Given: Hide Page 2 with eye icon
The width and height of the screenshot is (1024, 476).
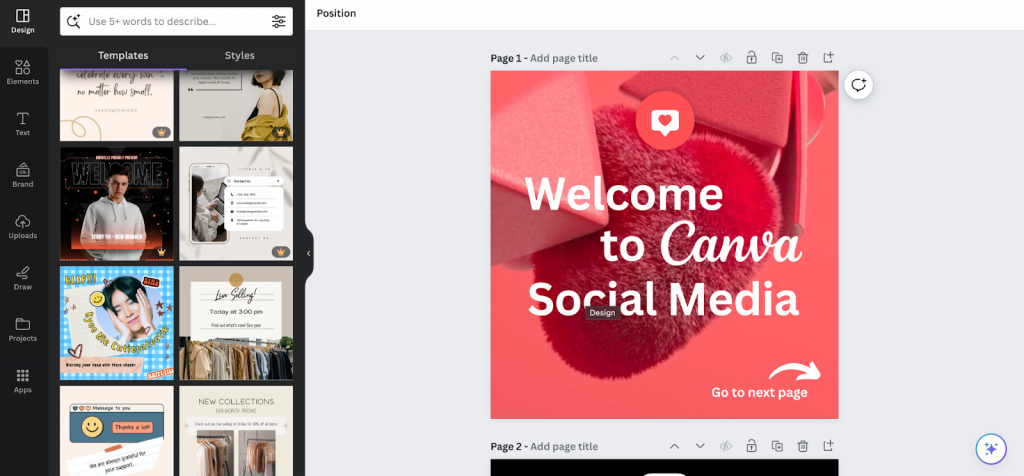Looking at the screenshot, I should pos(726,446).
